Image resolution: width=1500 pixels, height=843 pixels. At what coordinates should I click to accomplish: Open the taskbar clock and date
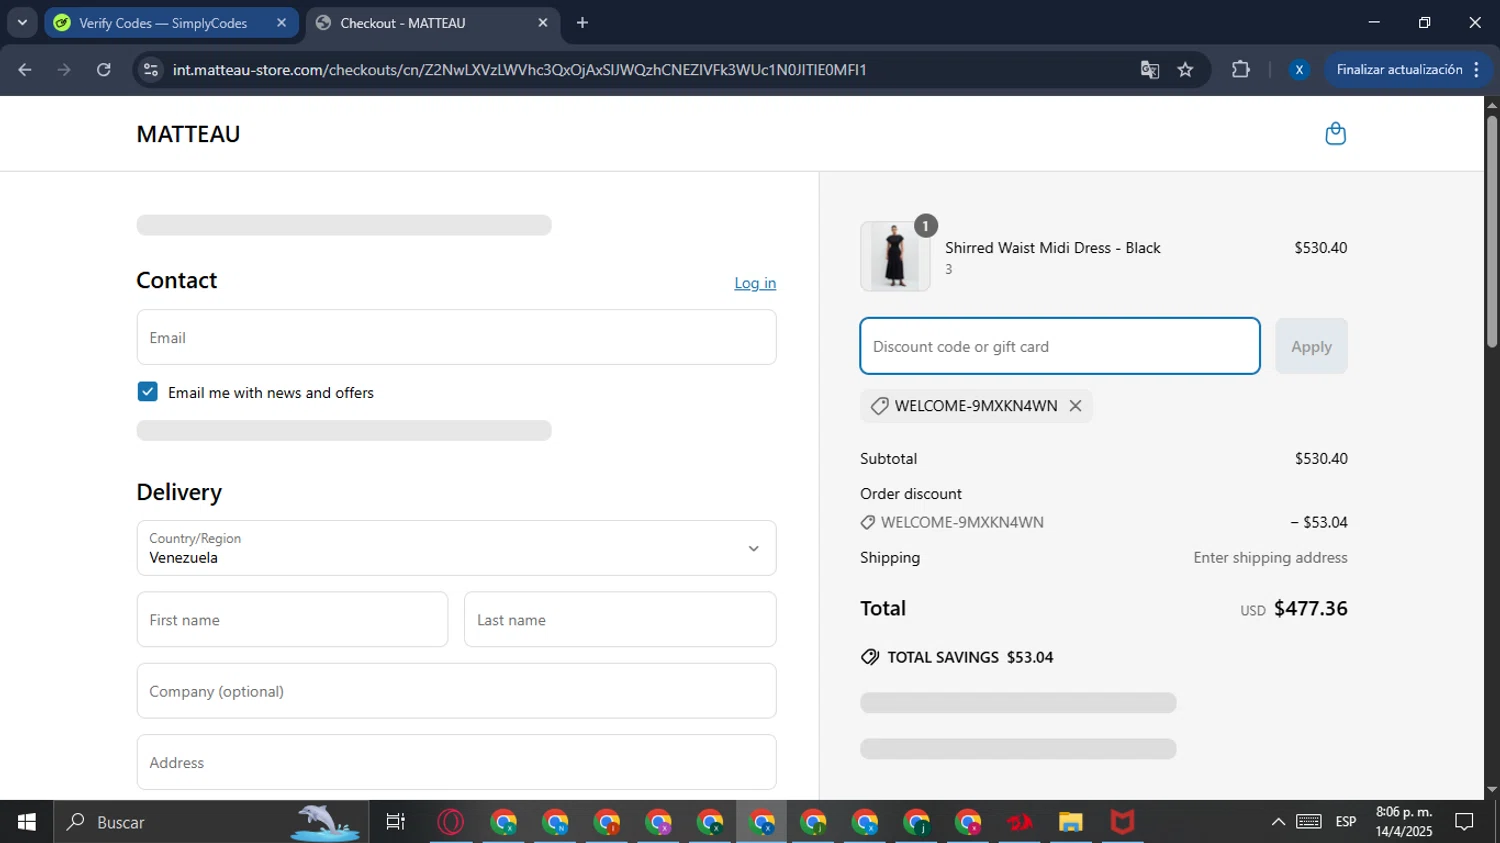coord(1404,822)
